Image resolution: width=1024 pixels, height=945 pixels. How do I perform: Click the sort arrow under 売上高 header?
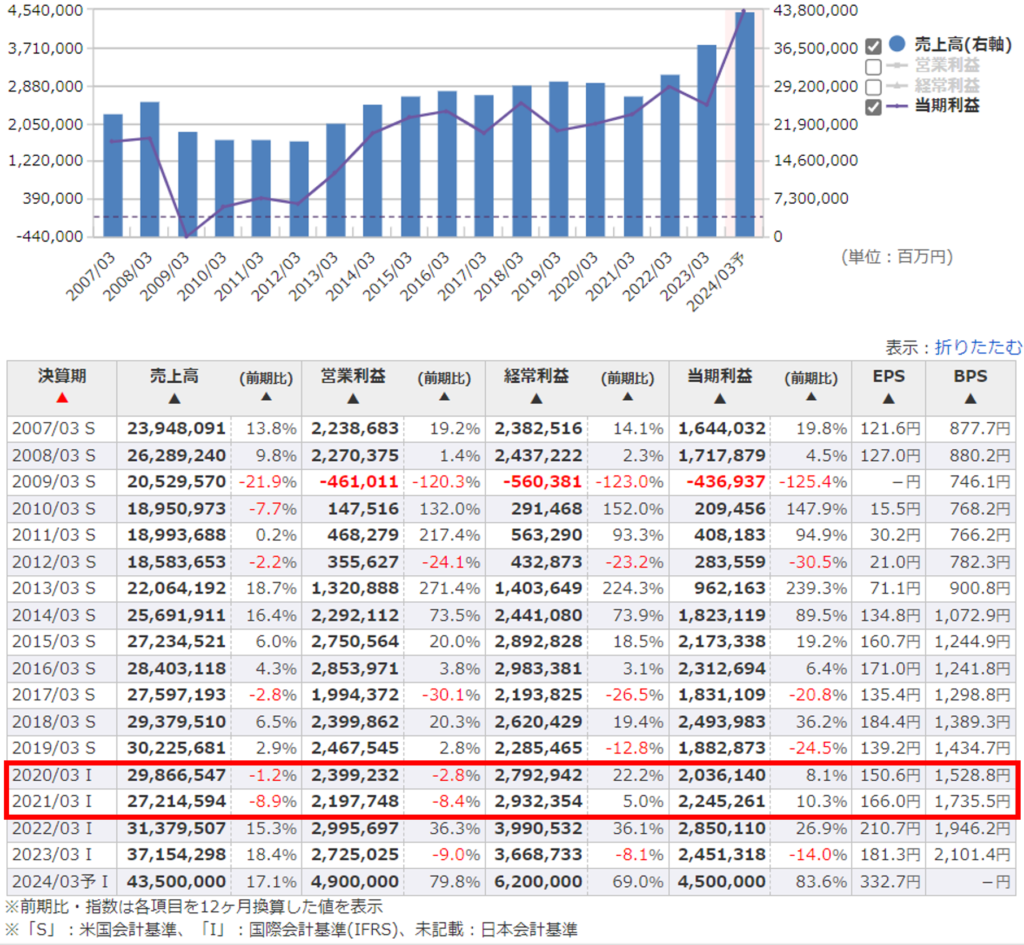point(174,398)
